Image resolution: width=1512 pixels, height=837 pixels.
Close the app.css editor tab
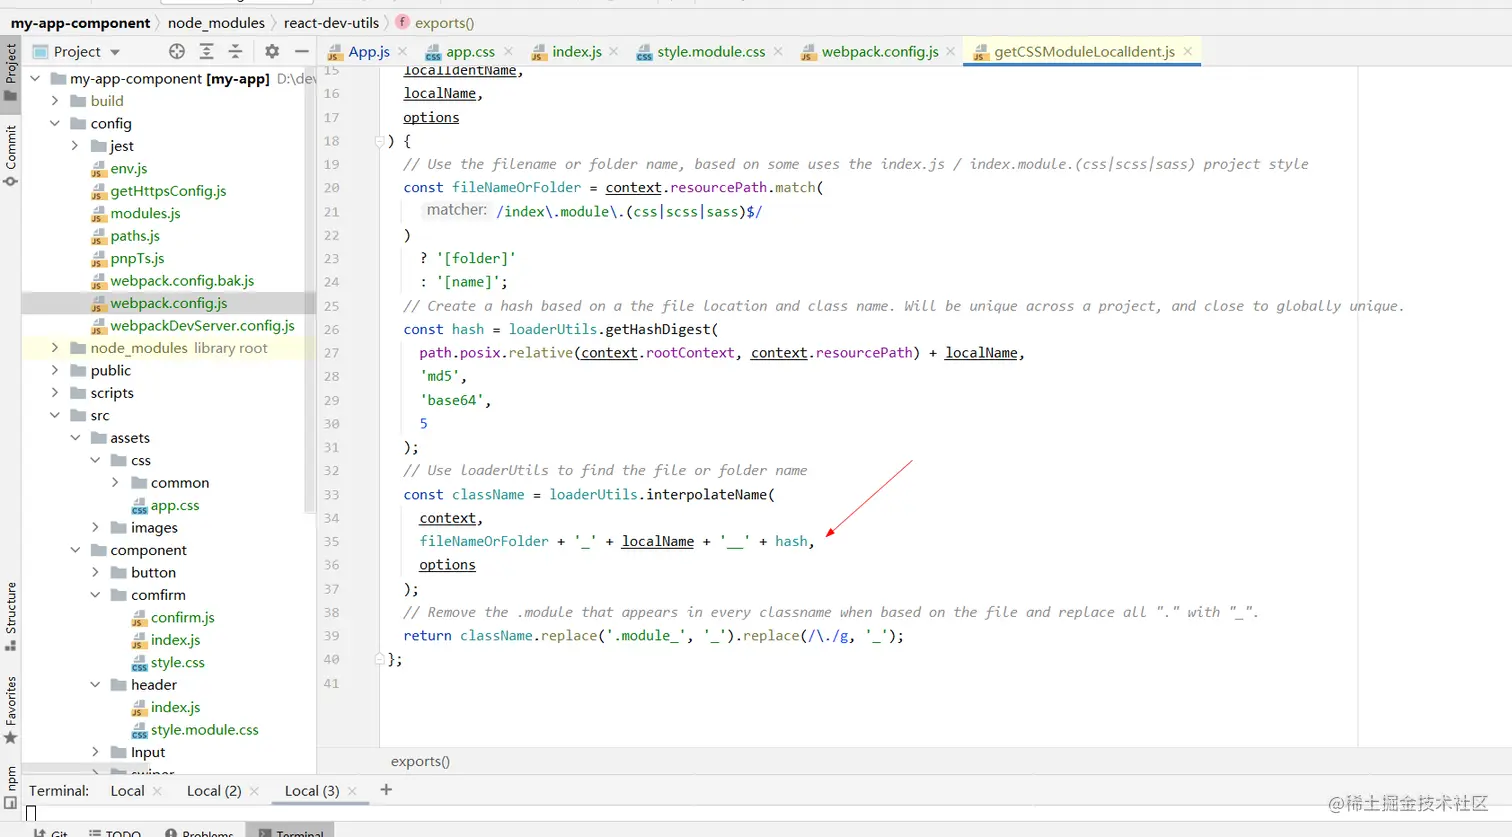[x=508, y=51]
